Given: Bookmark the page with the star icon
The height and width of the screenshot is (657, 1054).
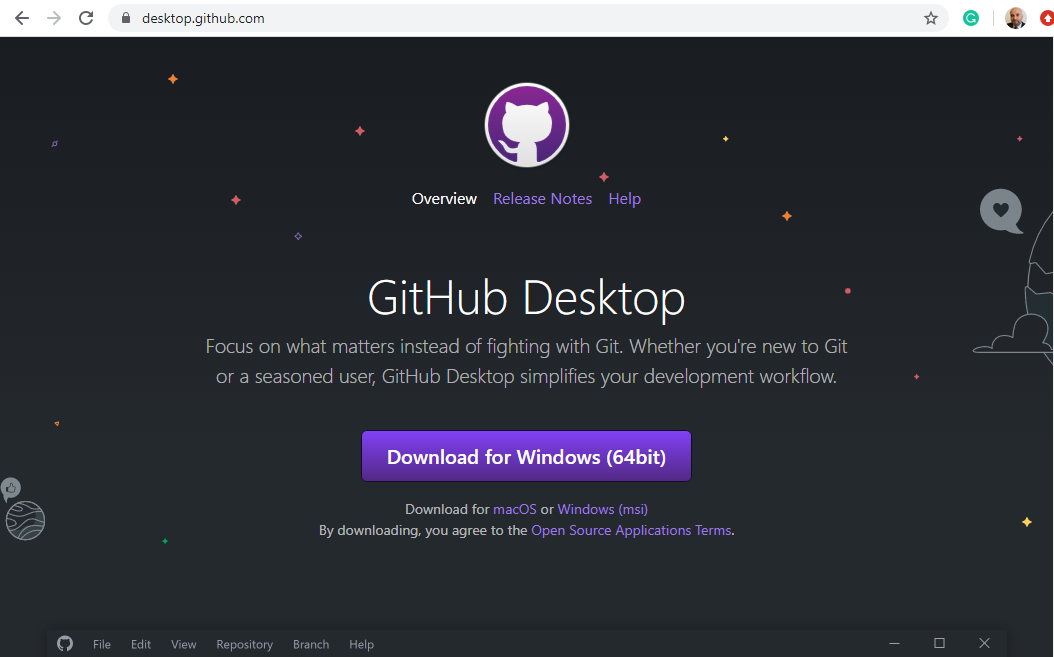Looking at the screenshot, I should [930, 17].
